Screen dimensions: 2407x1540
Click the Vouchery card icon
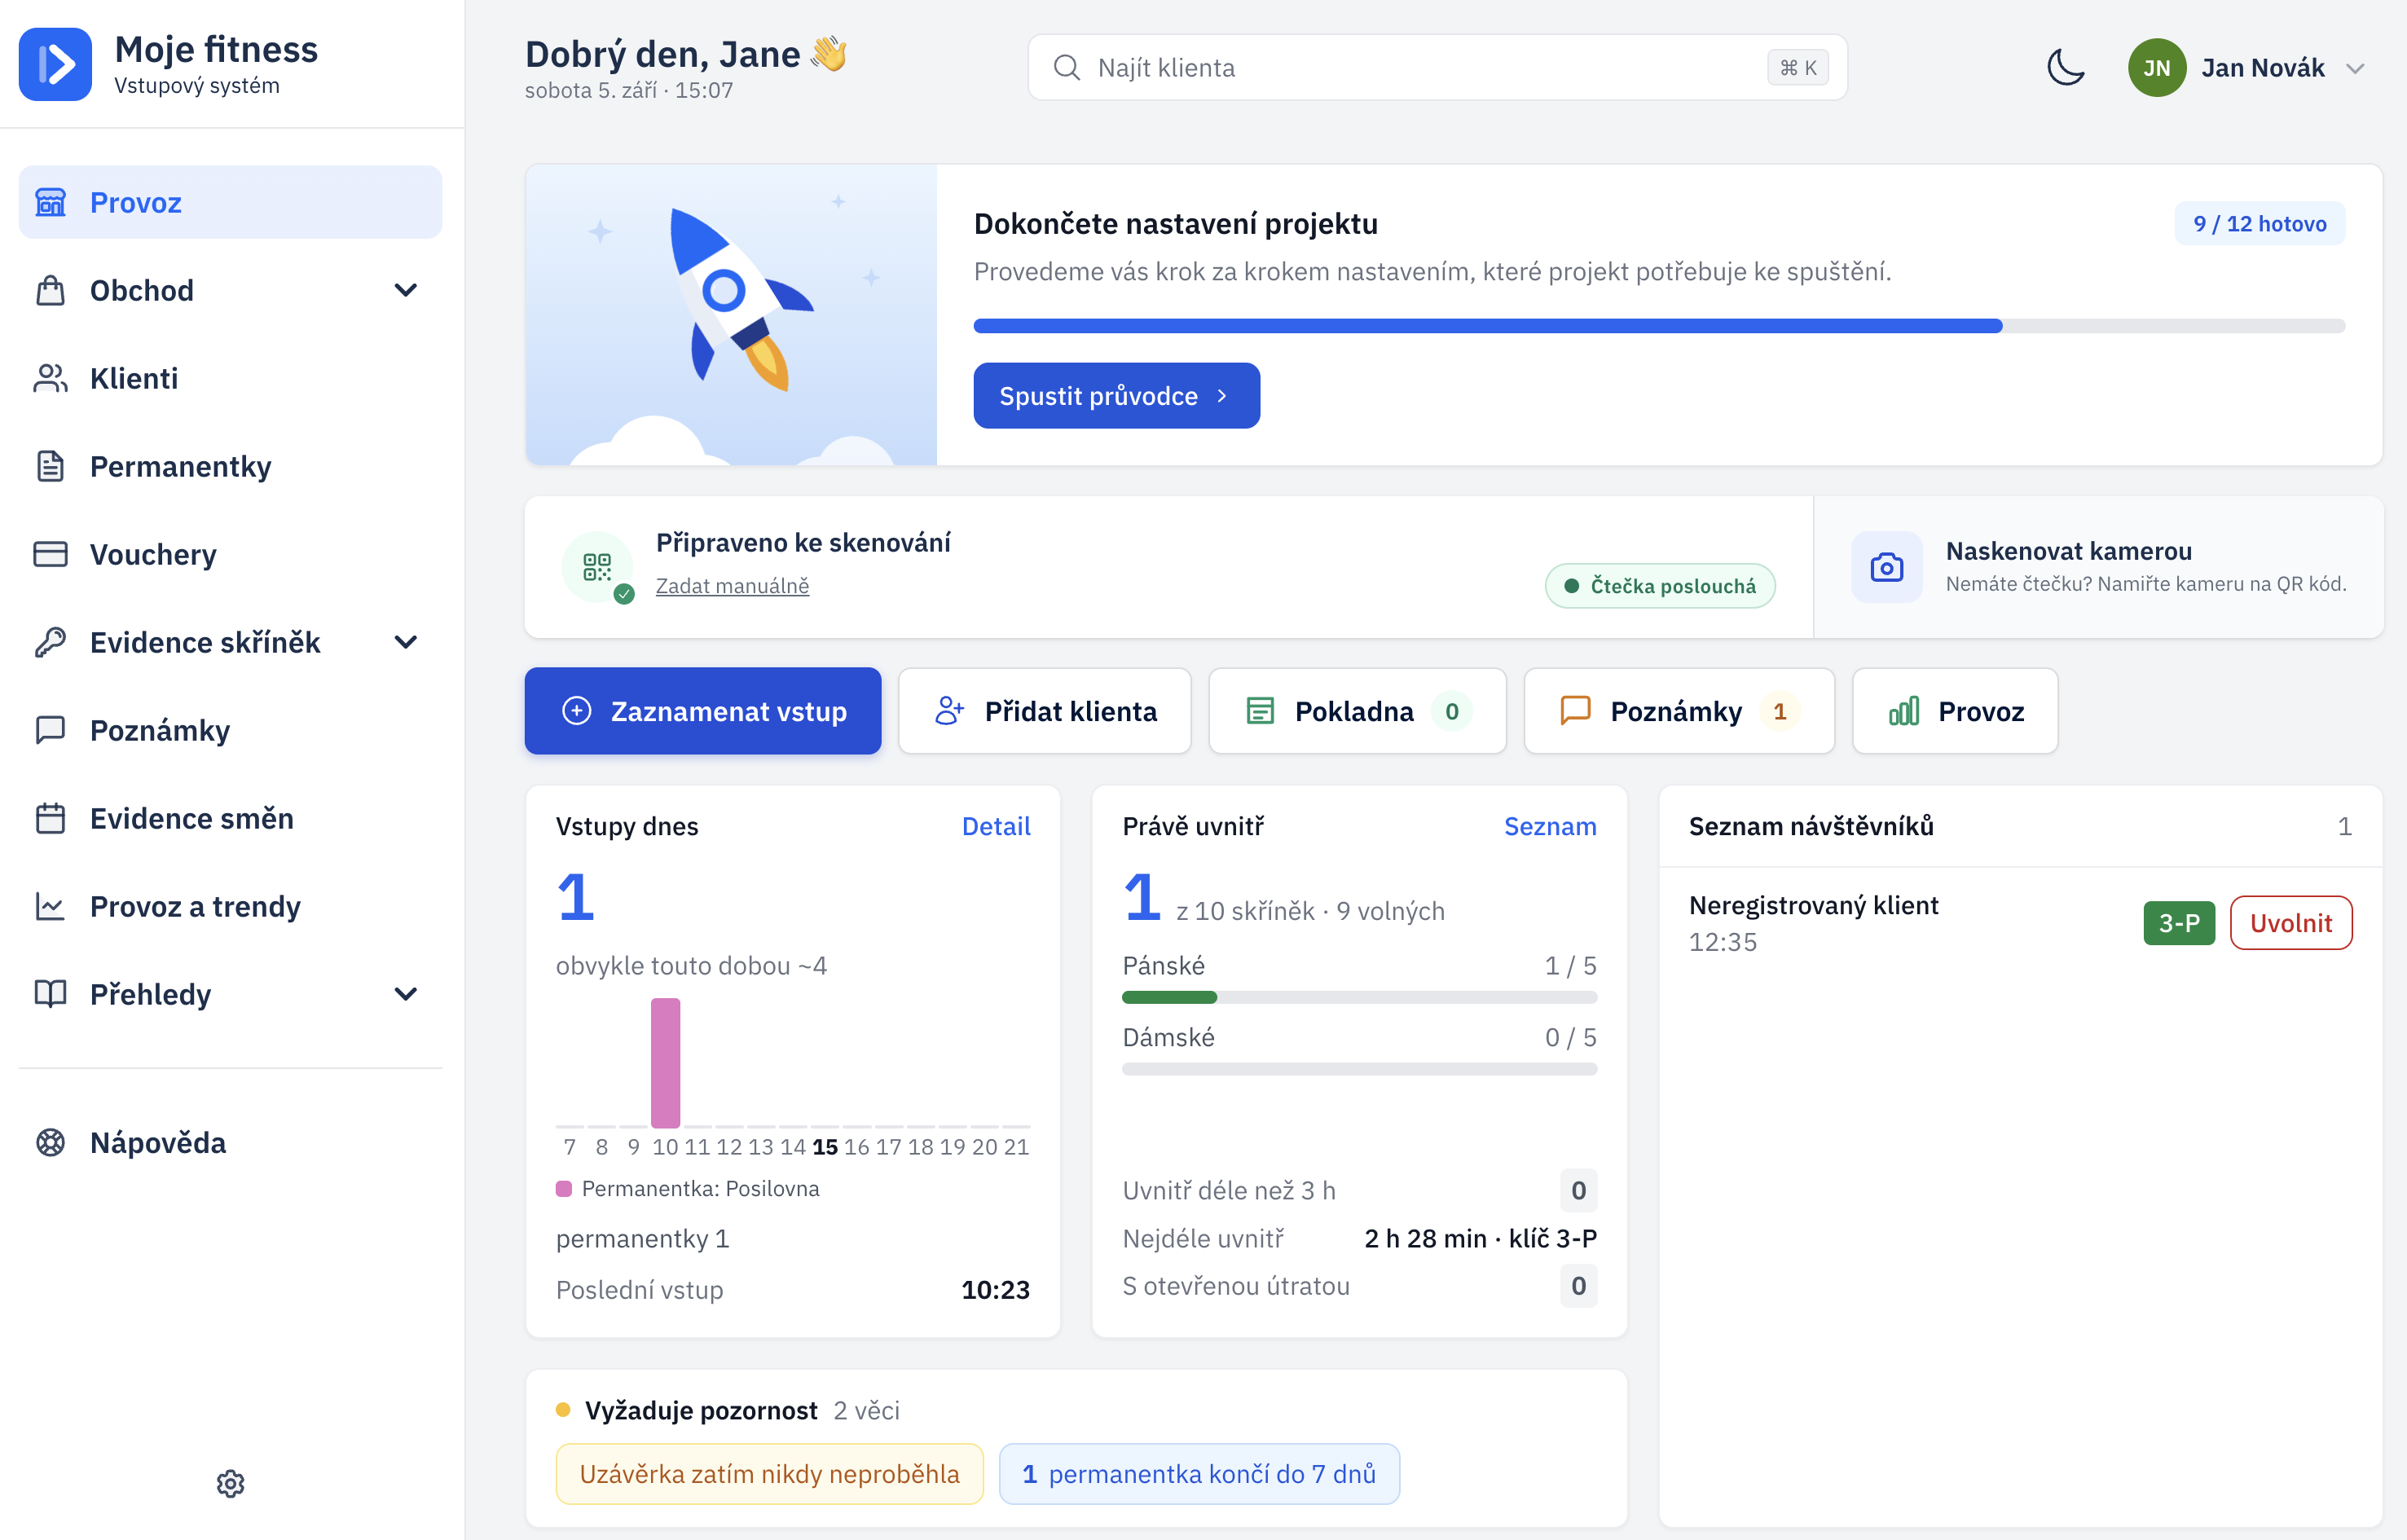[x=50, y=554]
